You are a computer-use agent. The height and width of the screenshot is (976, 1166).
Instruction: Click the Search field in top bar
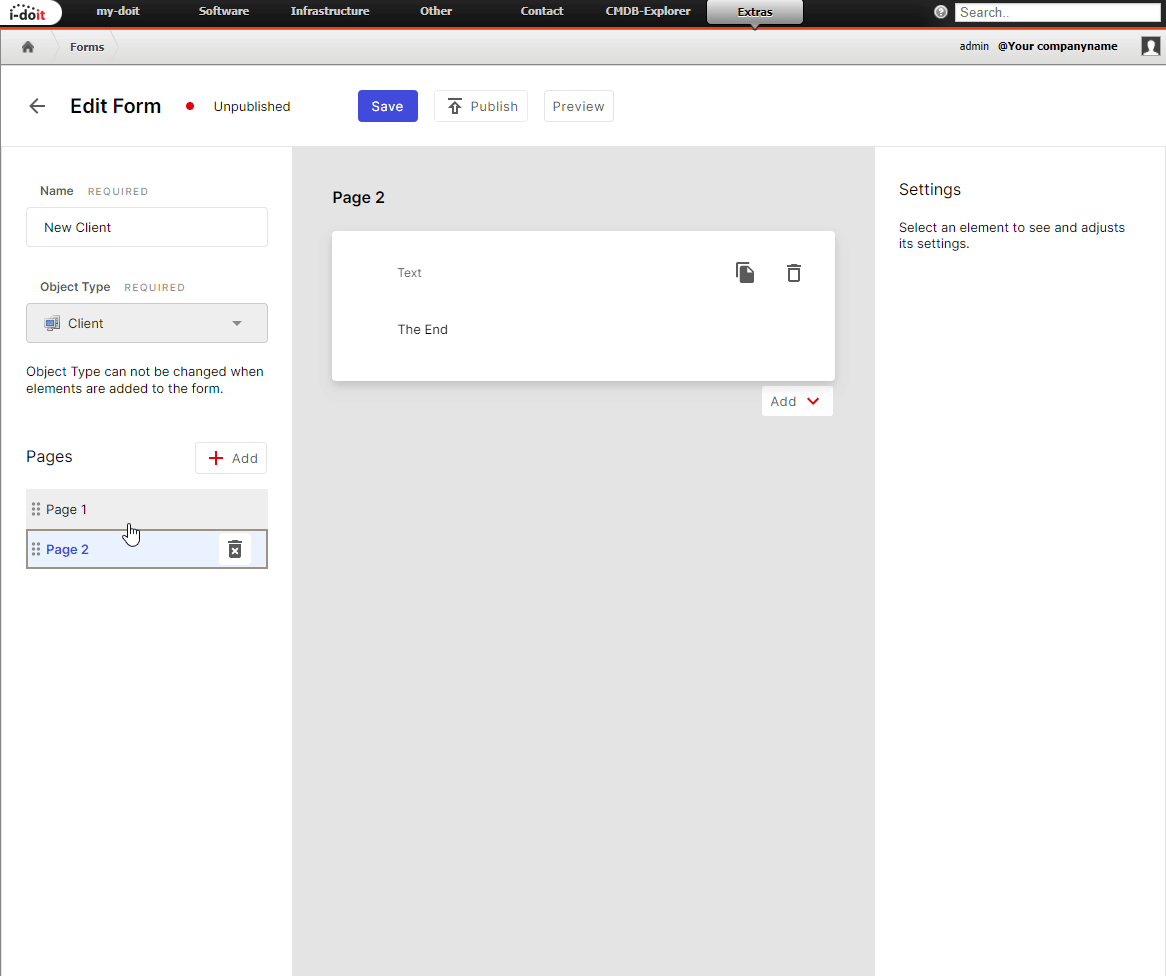click(1057, 12)
